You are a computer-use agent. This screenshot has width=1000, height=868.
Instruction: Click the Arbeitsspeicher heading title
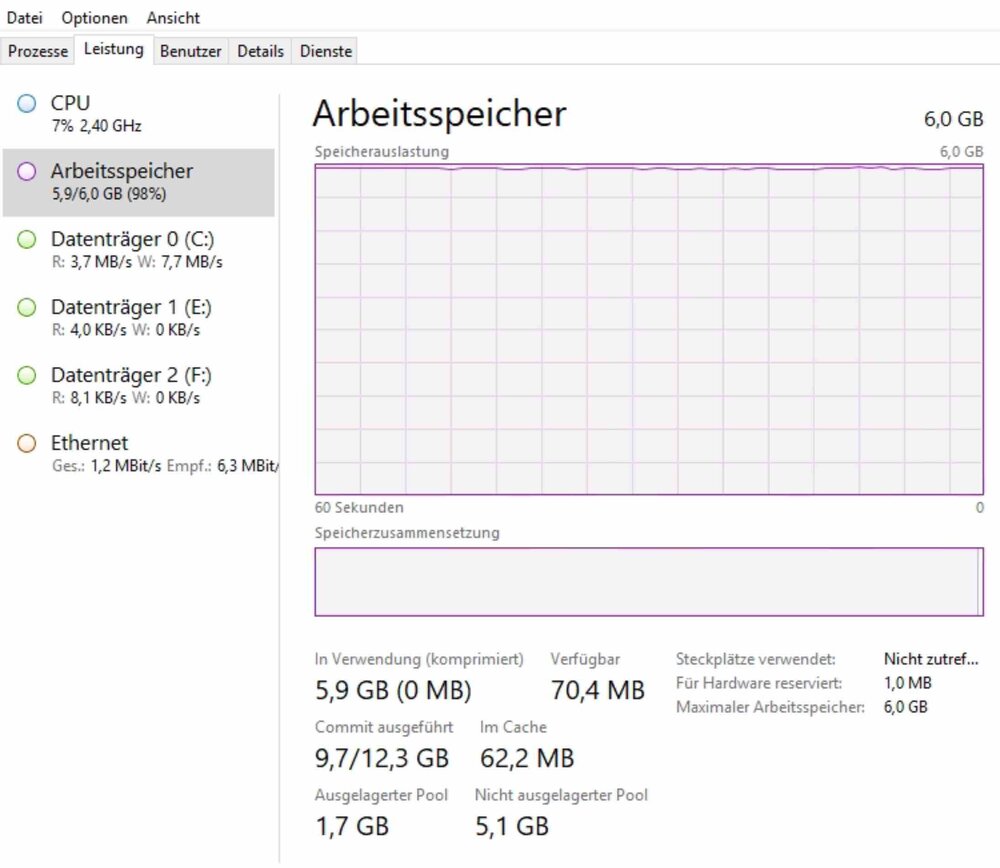[x=439, y=114]
